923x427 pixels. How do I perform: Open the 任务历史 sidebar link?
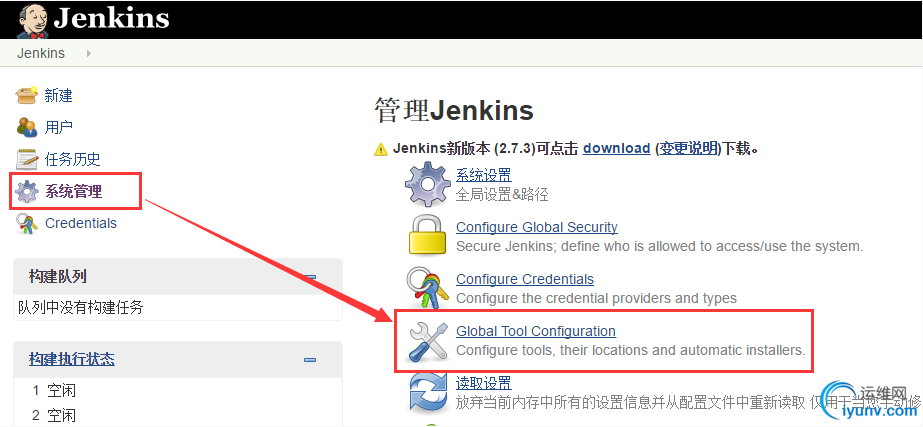tap(72, 159)
